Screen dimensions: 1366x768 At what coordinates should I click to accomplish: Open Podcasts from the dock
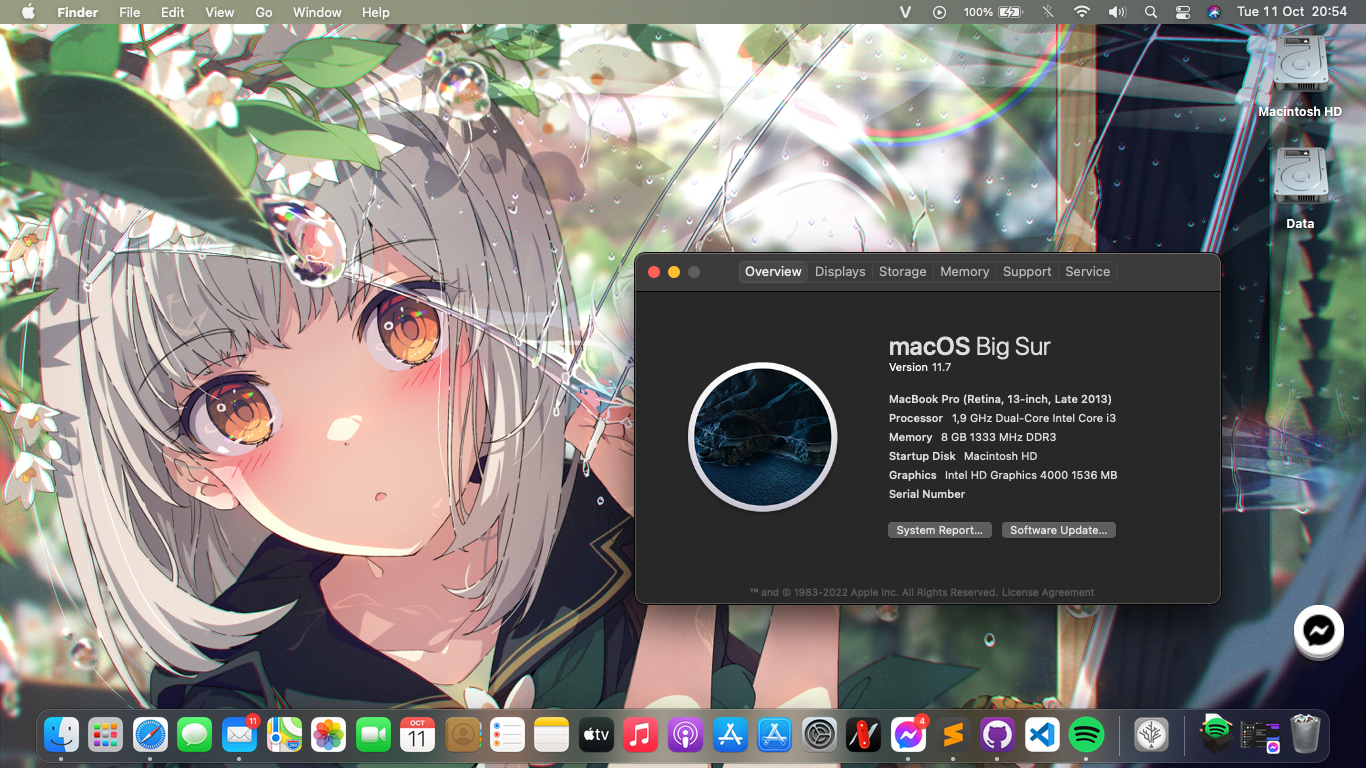[x=685, y=735]
